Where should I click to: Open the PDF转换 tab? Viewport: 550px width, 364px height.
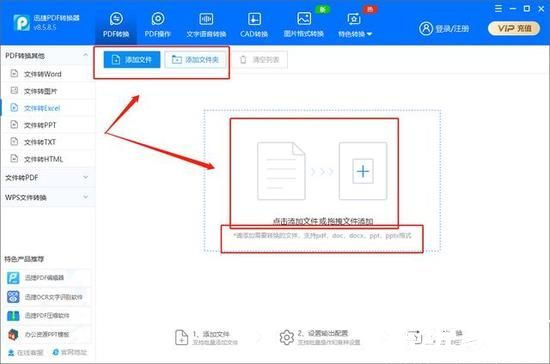(x=116, y=25)
